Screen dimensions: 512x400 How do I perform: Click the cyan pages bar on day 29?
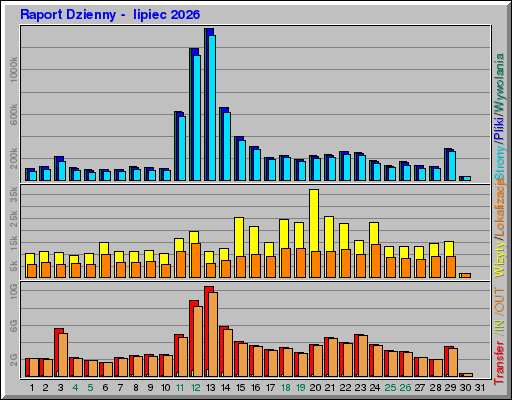(x=452, y=166)
